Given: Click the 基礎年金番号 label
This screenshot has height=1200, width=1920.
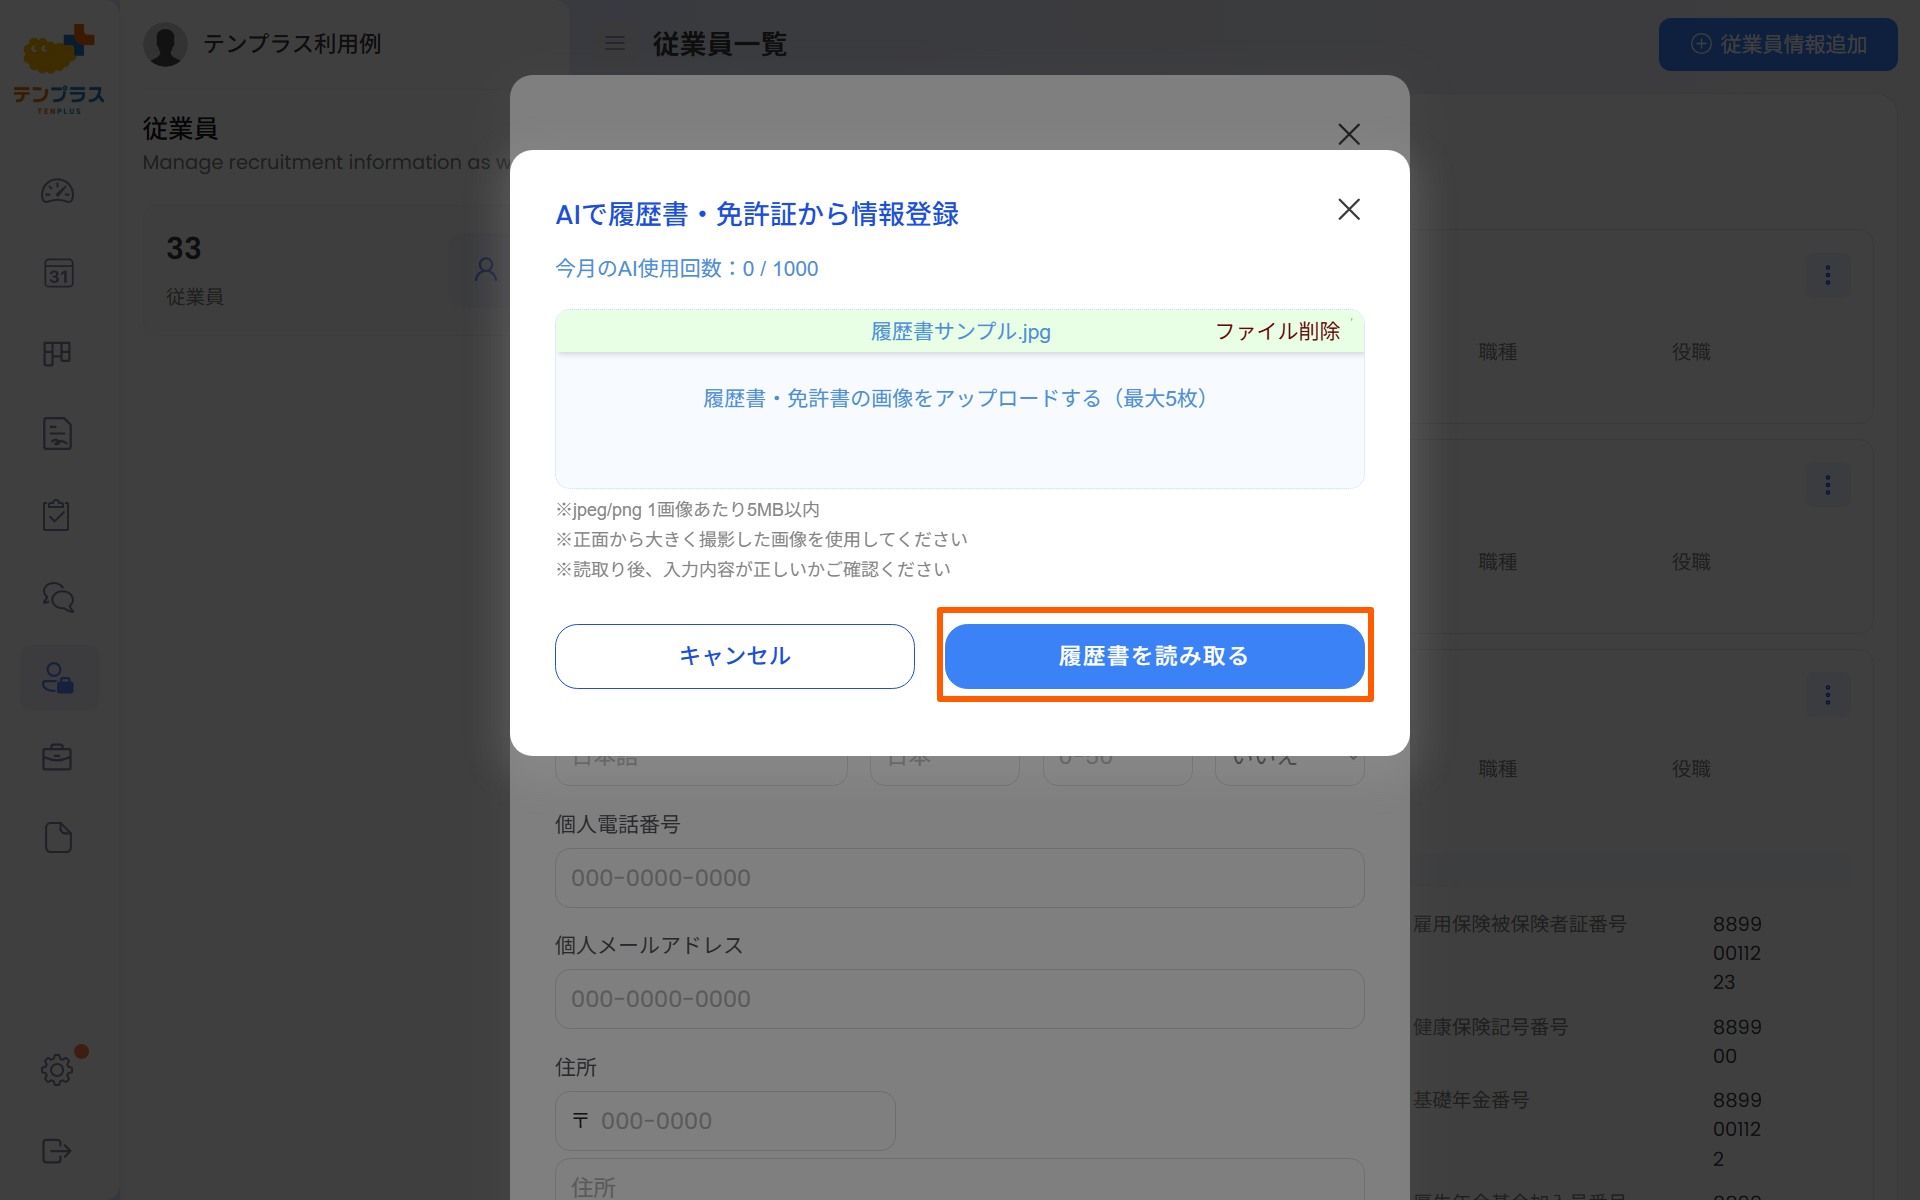Looking at the screenshot, I should tap(1470, 1100).
